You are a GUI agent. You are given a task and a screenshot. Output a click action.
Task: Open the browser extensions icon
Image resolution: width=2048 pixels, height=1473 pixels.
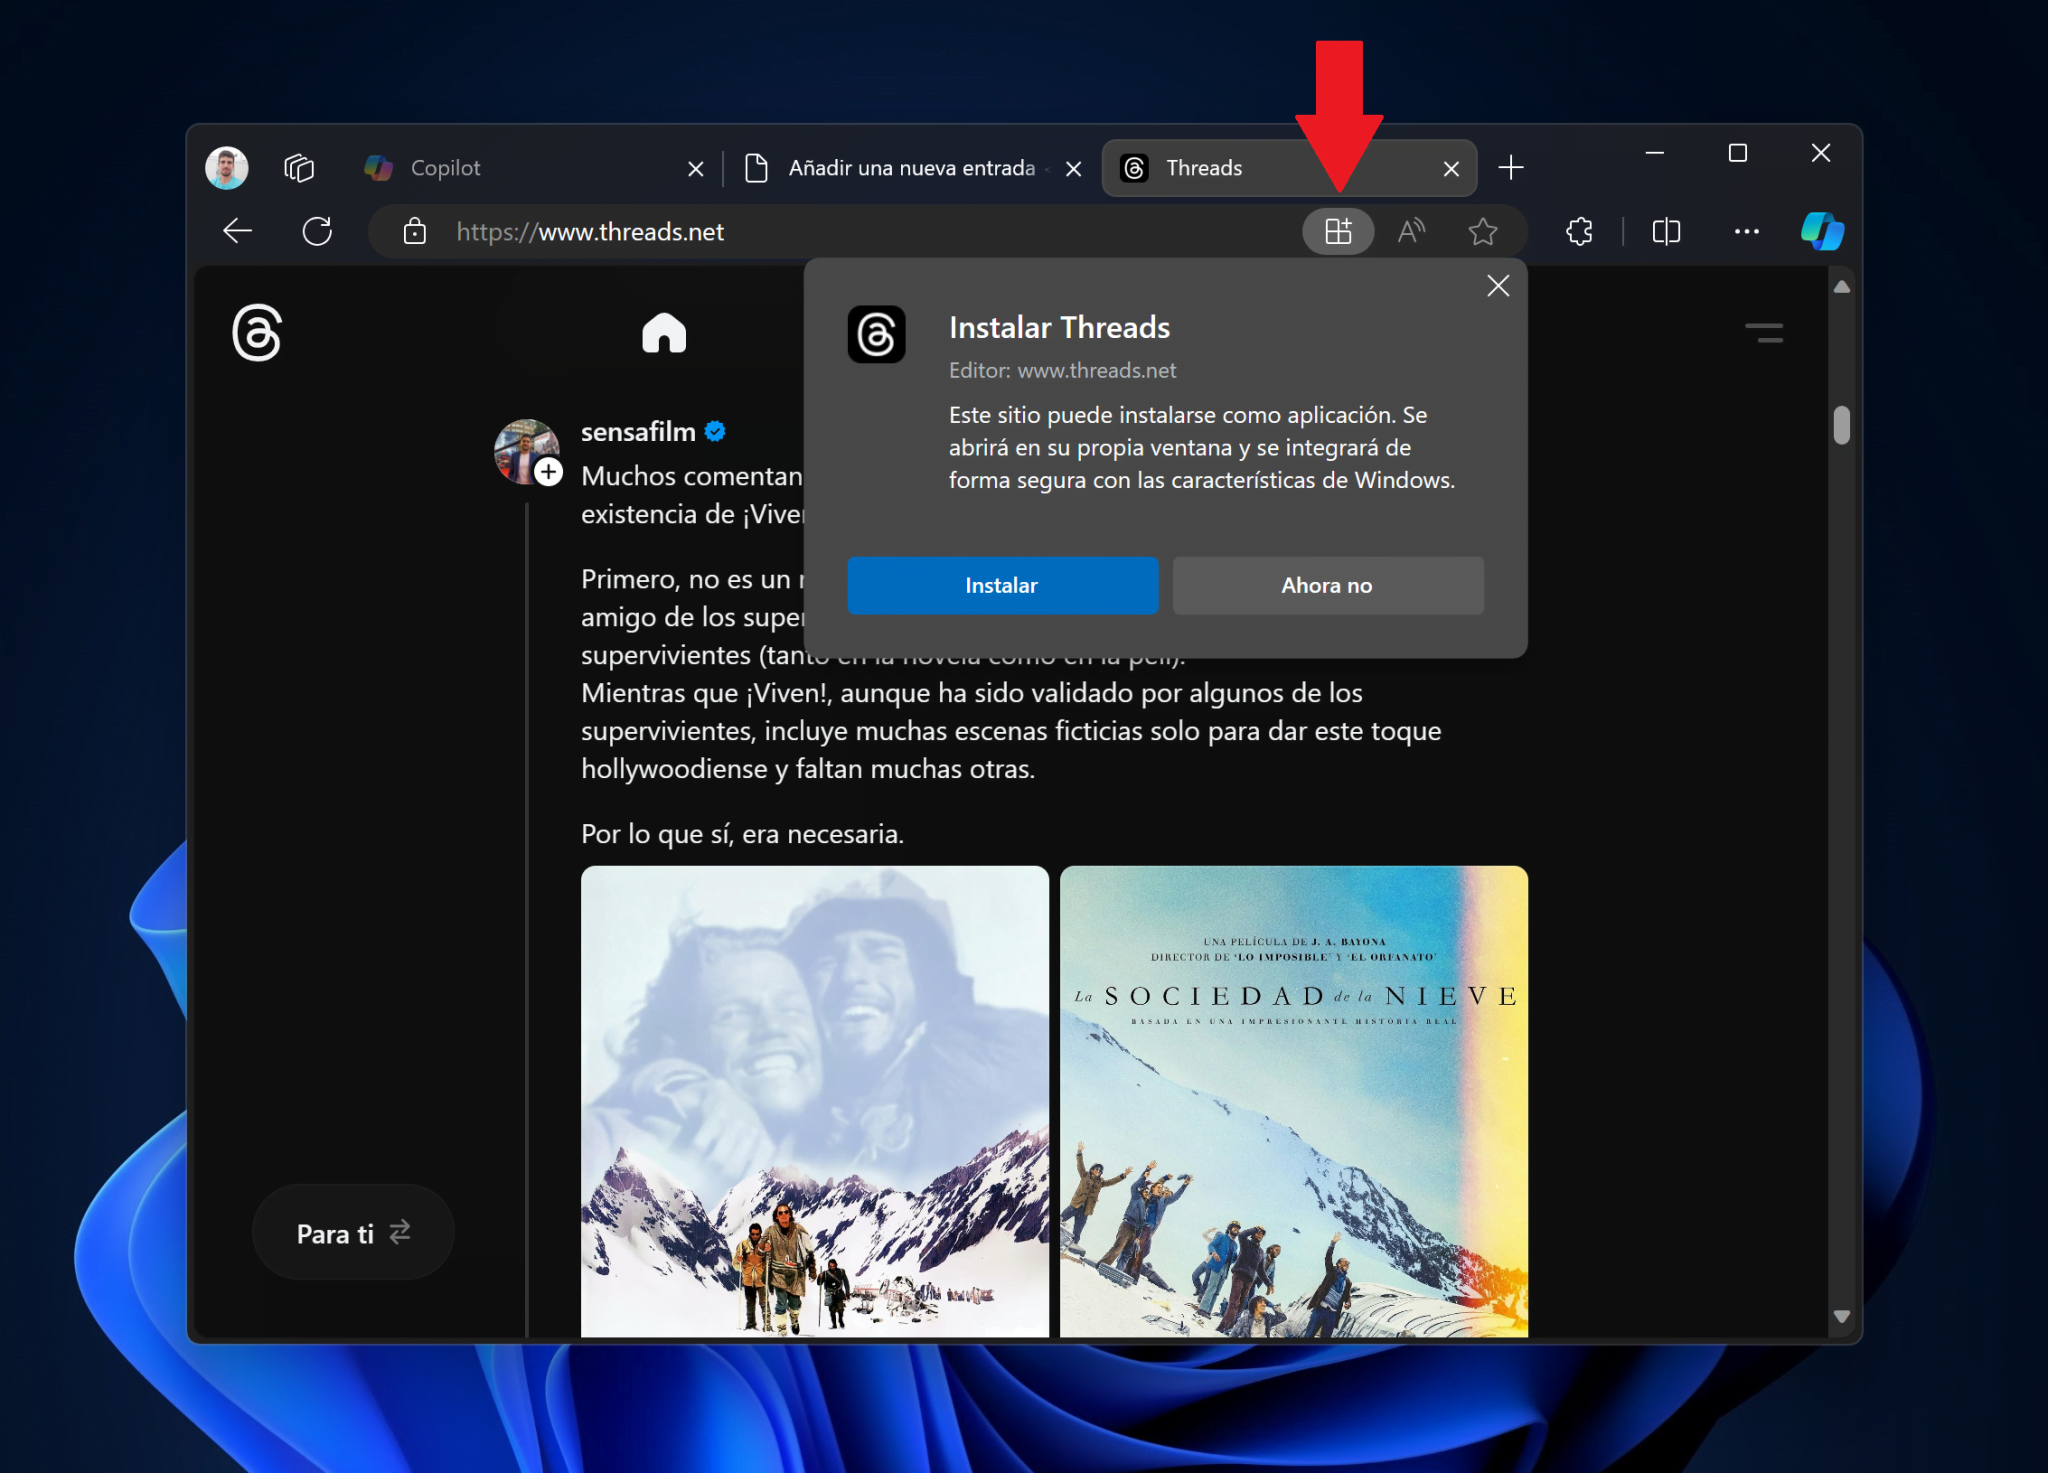(1578, 231)
